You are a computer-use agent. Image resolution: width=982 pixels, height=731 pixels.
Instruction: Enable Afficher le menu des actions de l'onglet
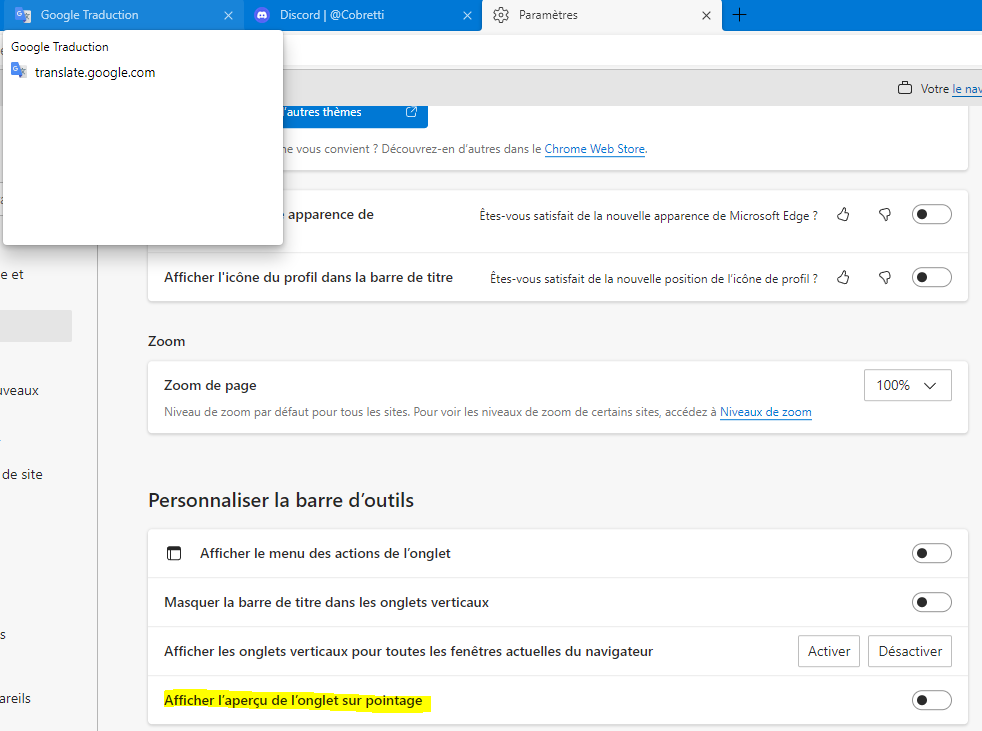click(931, 552)
